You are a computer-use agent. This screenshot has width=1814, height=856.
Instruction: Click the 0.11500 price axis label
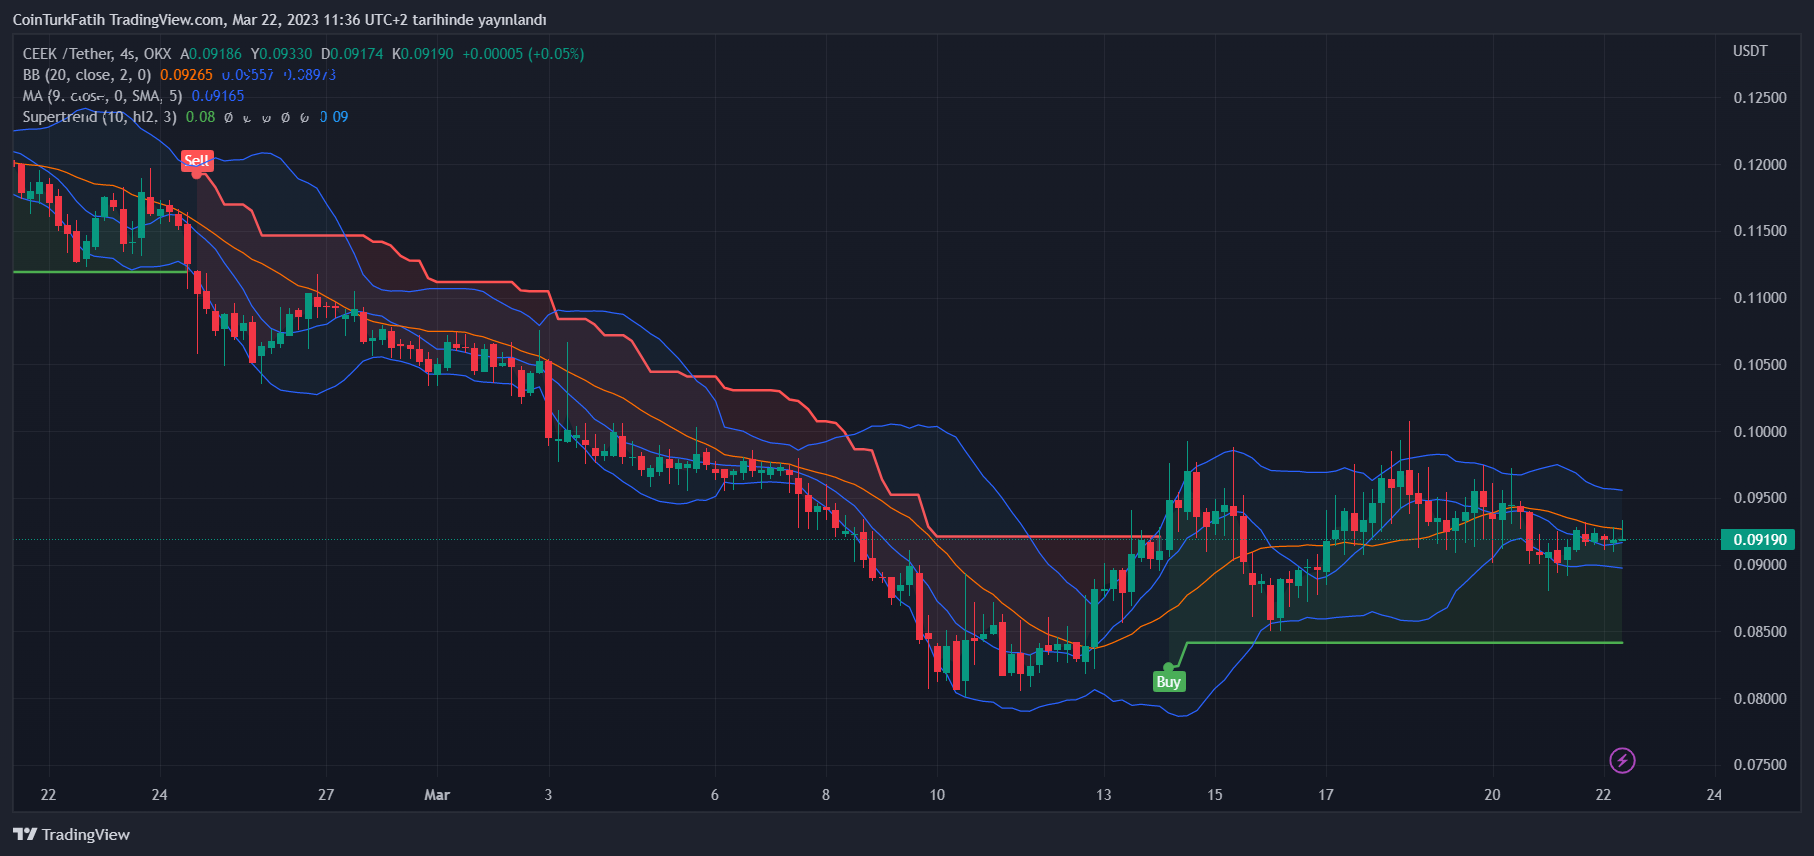pyautogui.click(x=1760, y=231)
